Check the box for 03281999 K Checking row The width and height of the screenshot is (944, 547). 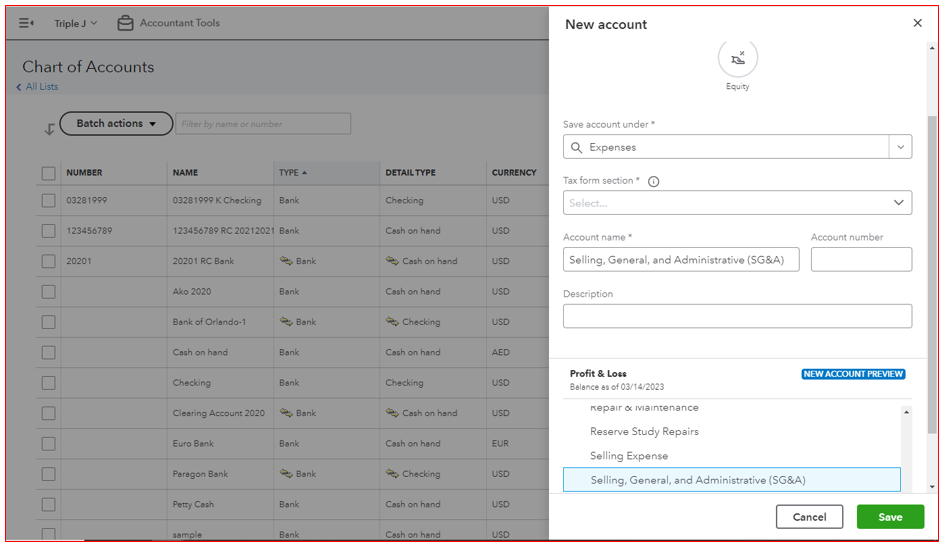pyautogui.click(x=48, y=201)
